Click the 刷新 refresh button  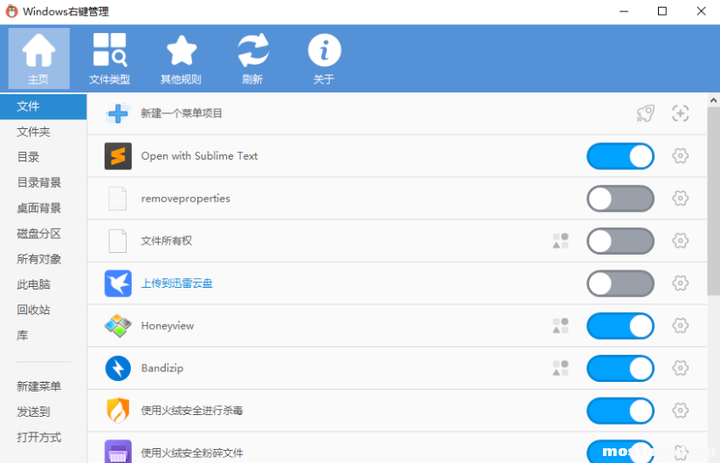253,58
